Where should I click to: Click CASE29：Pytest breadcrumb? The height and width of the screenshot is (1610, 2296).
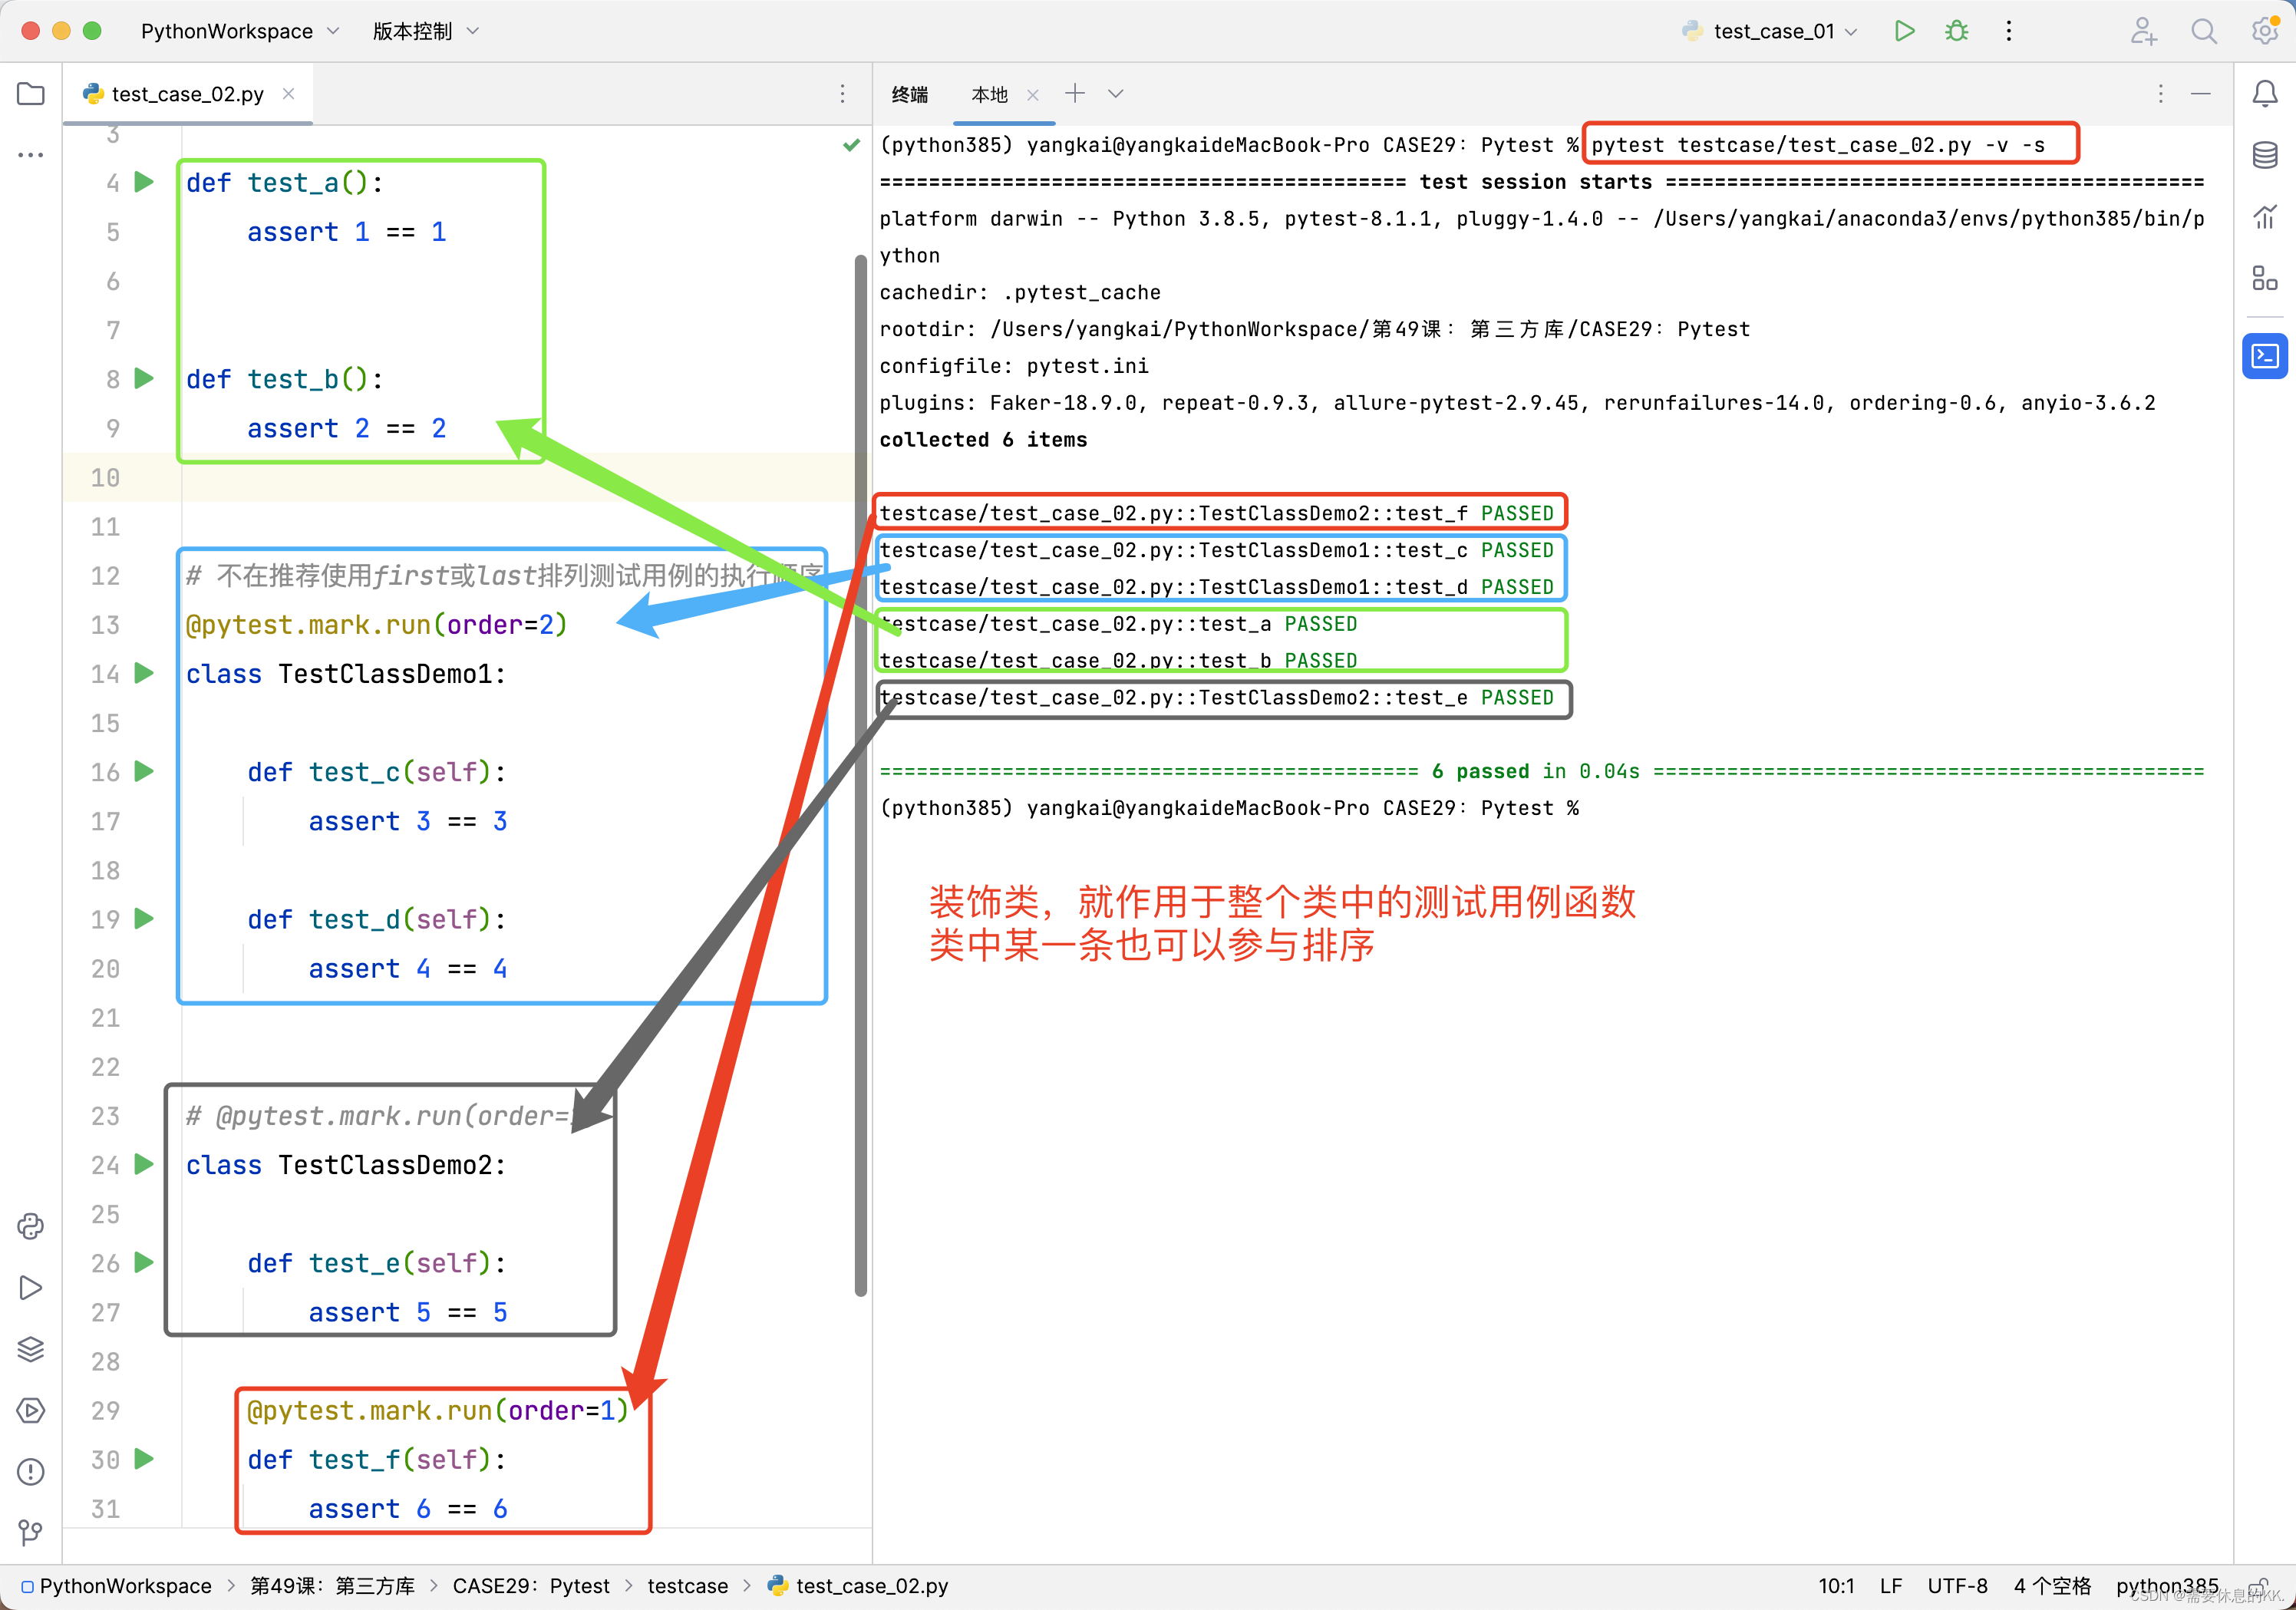531,1586
